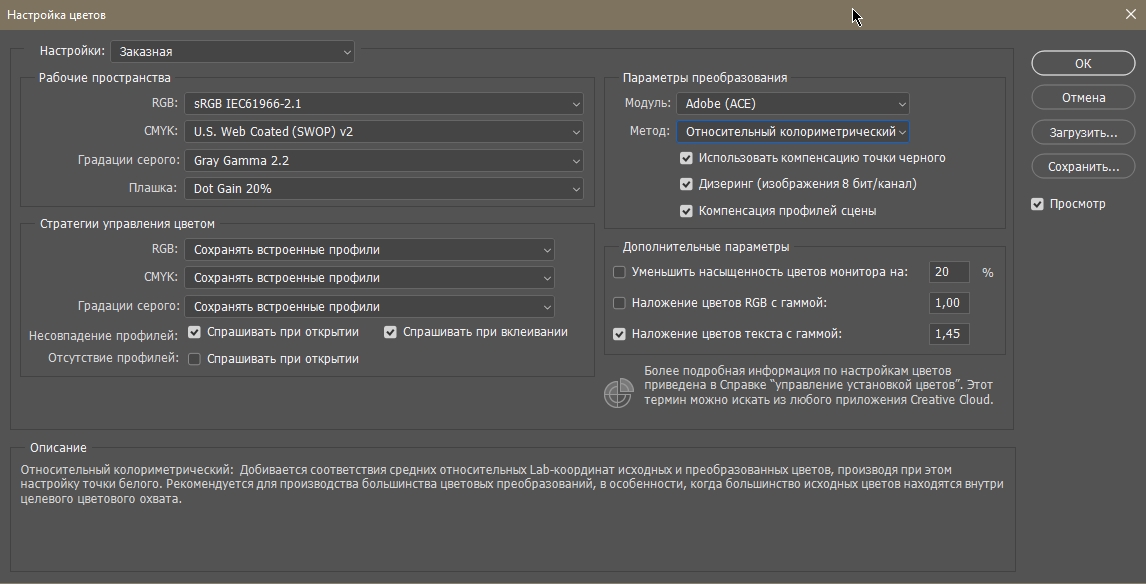The height and width of the screenshot is (584, 1146).
Task: Close the Настройка цветов dialog
Action: (1129, 15)
